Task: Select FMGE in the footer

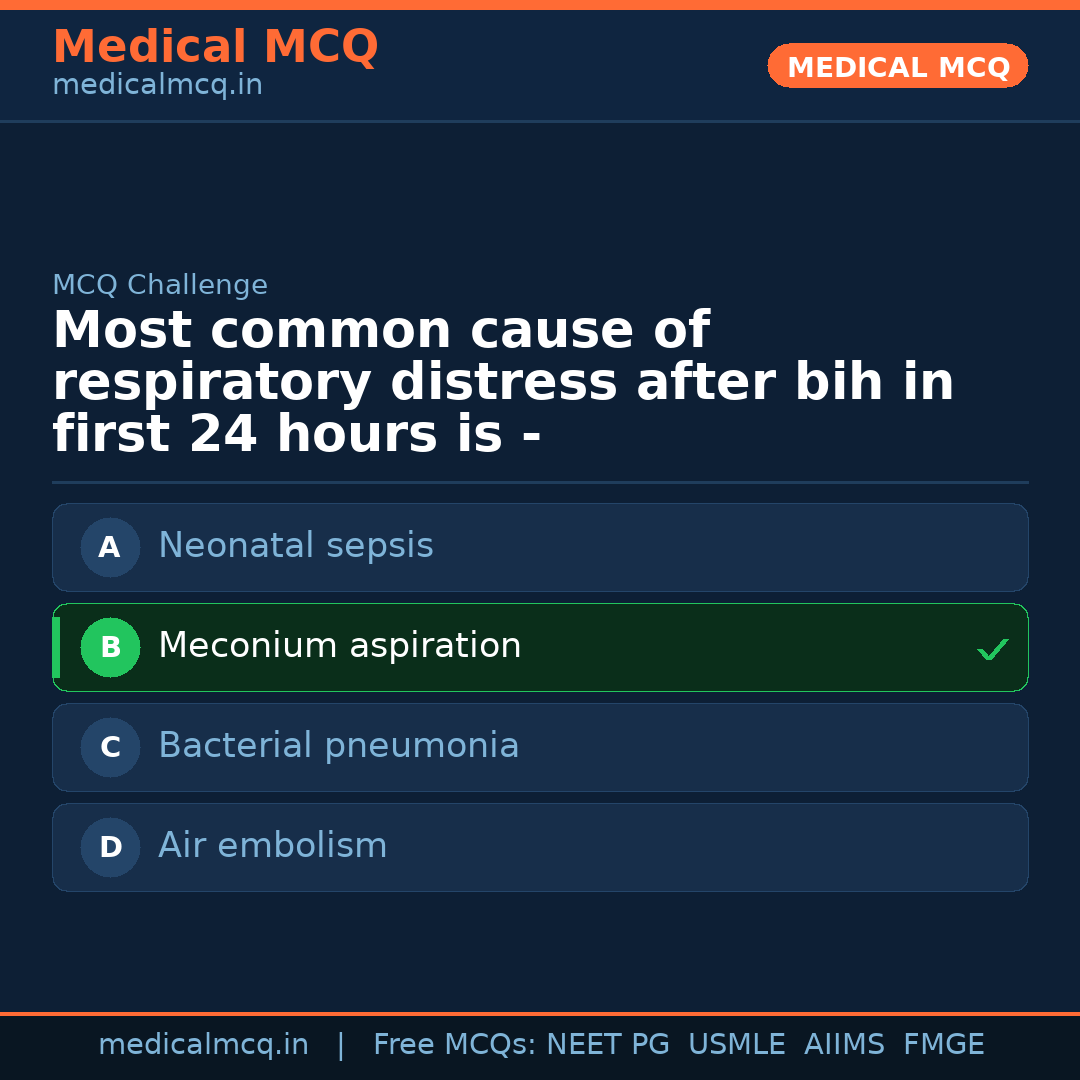Action: 943,1045
